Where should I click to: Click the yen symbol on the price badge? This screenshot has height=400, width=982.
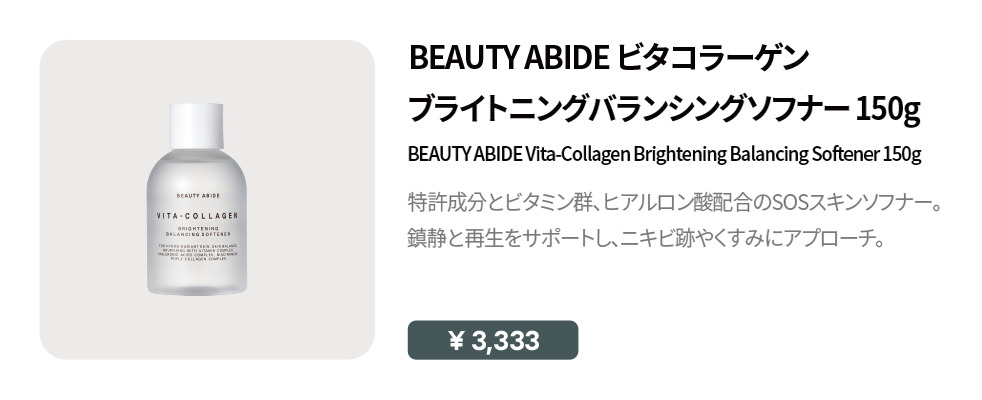click(x=457, y=340)
